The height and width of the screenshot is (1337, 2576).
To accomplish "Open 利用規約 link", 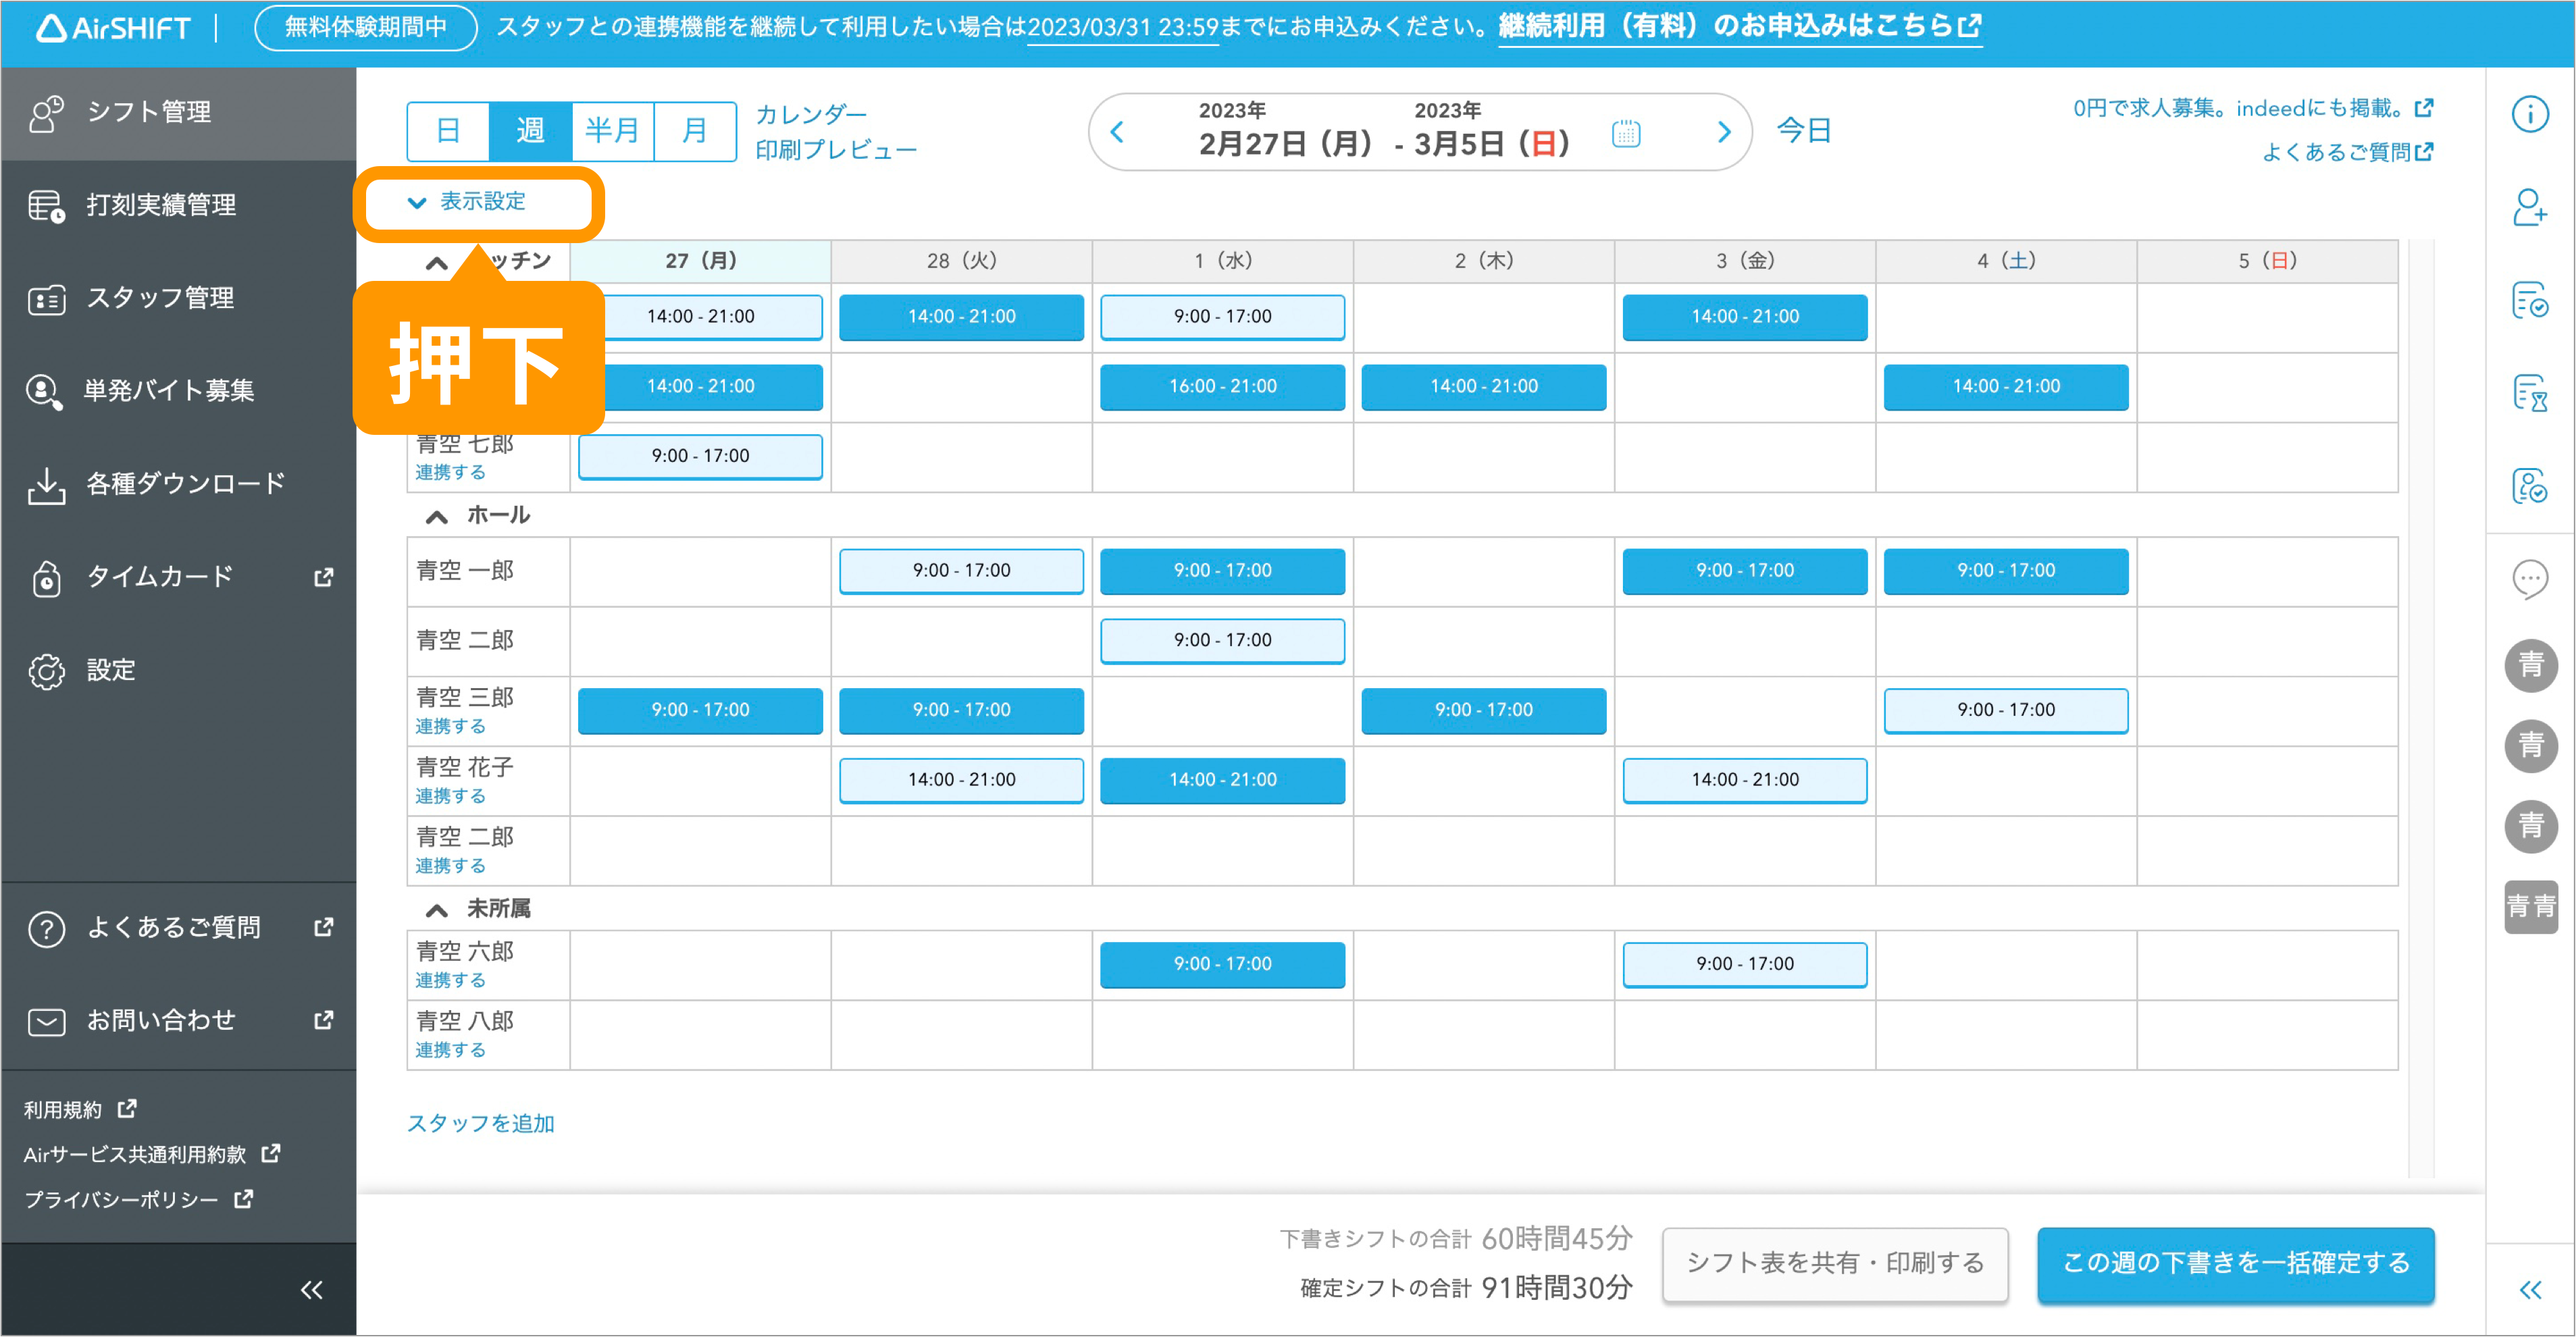I will [80, 1110].
